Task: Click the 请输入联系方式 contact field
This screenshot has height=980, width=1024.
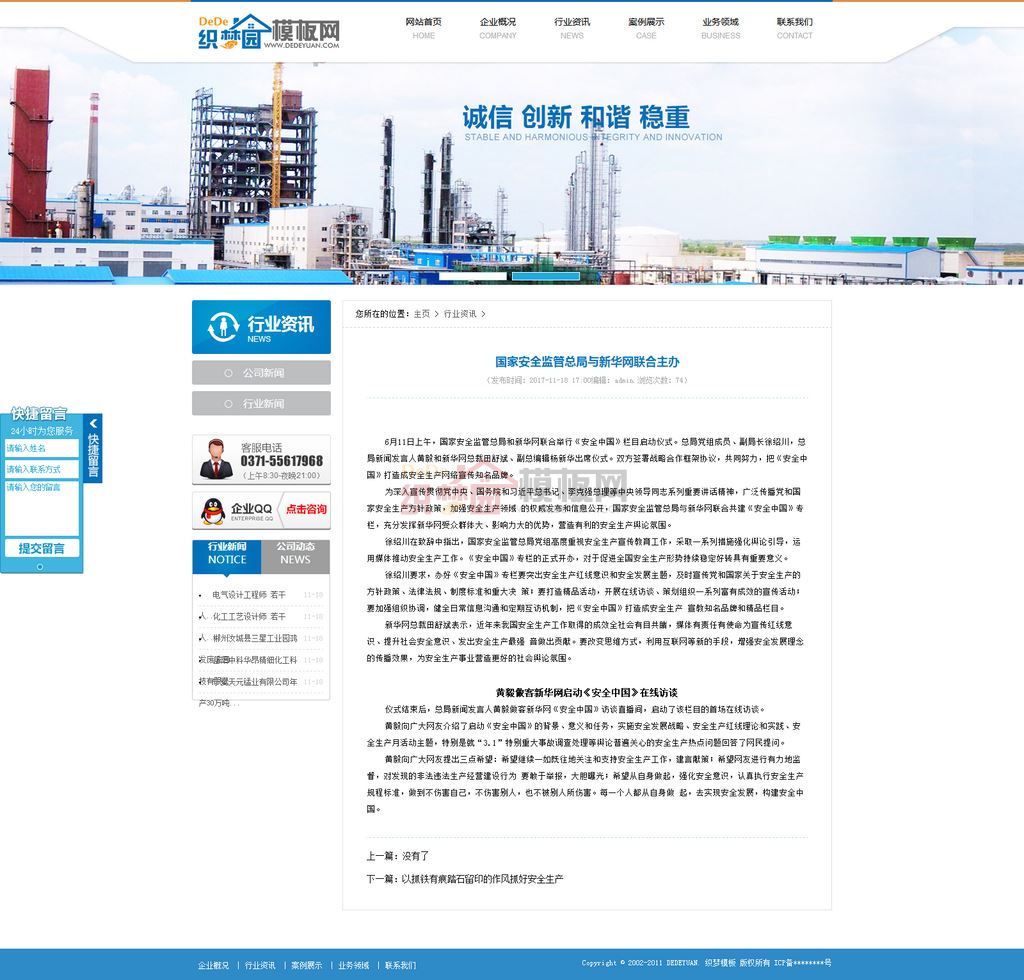Action: (x=41, y=469)
